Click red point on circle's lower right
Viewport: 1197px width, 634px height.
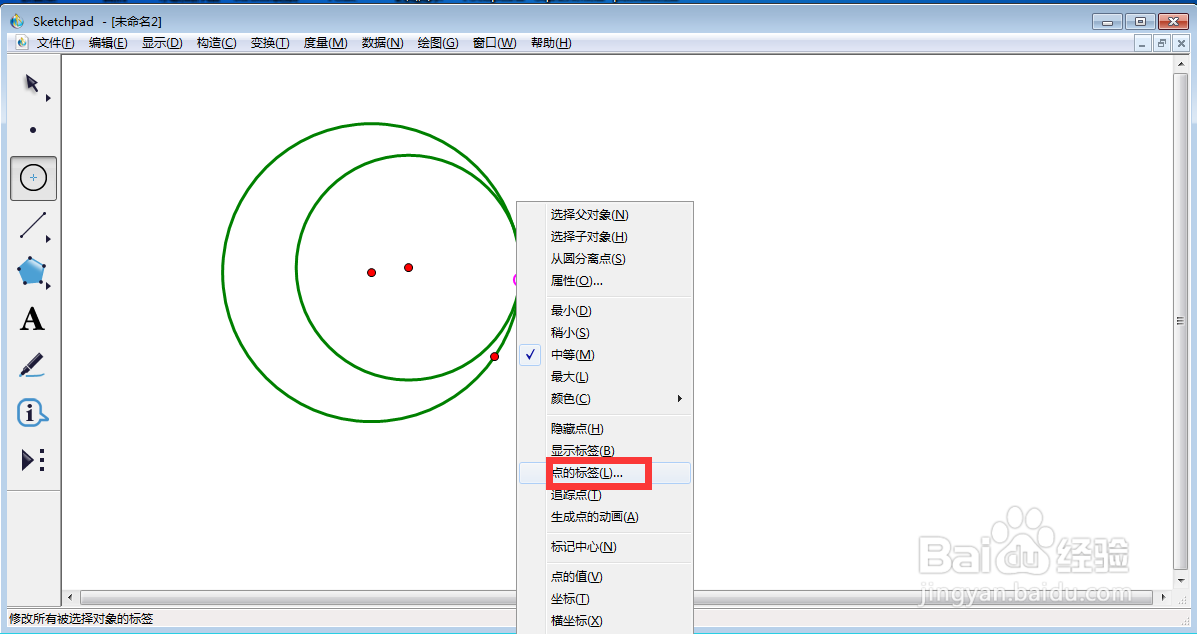click(495, 356)
